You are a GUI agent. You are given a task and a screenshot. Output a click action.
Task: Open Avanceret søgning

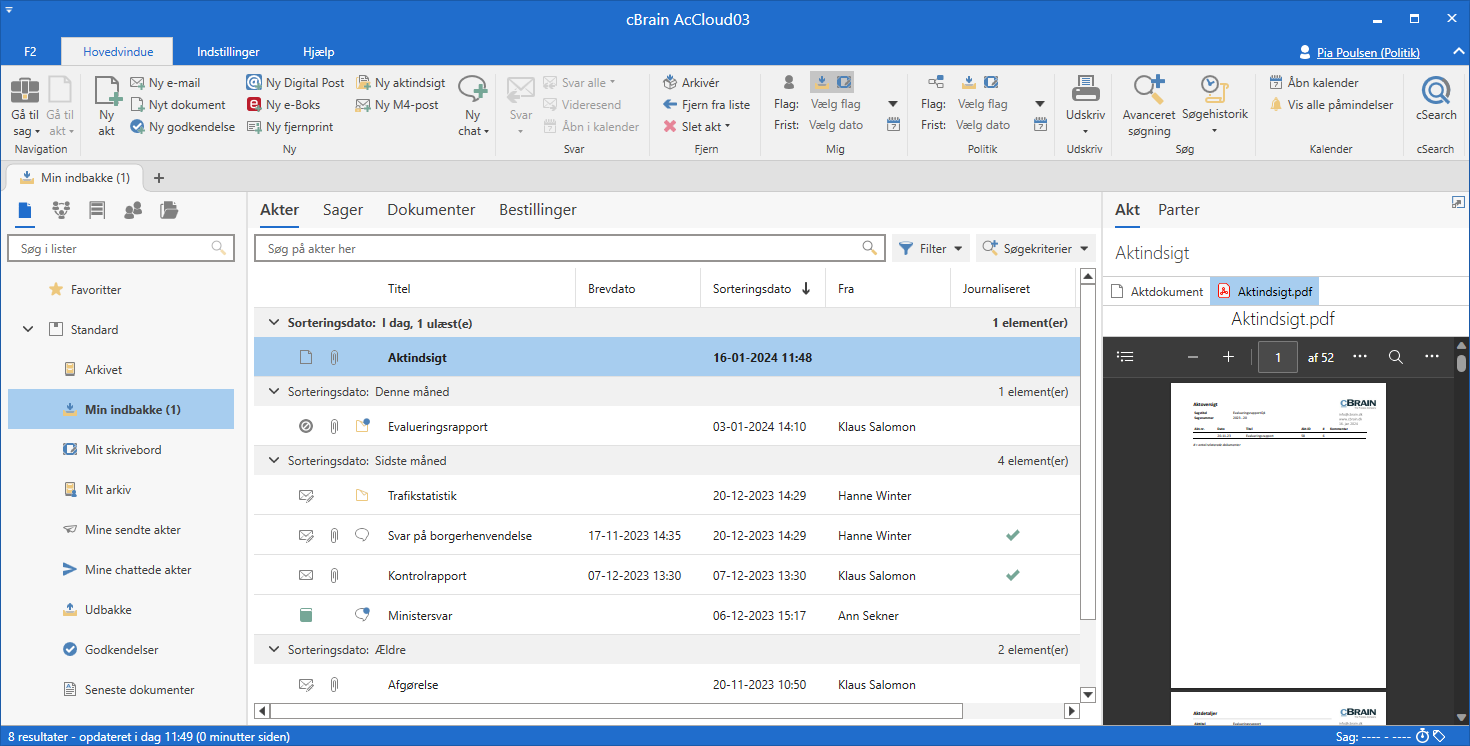tap(1149, 107)
